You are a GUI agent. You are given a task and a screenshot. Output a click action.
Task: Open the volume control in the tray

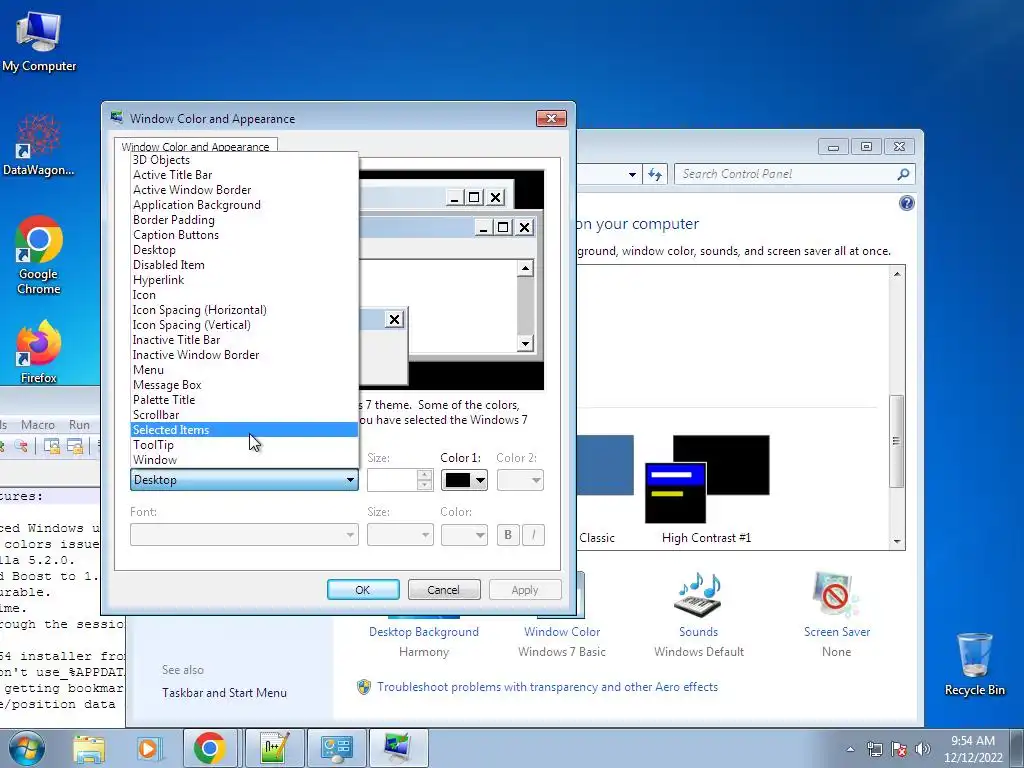(x=923, y=749)
